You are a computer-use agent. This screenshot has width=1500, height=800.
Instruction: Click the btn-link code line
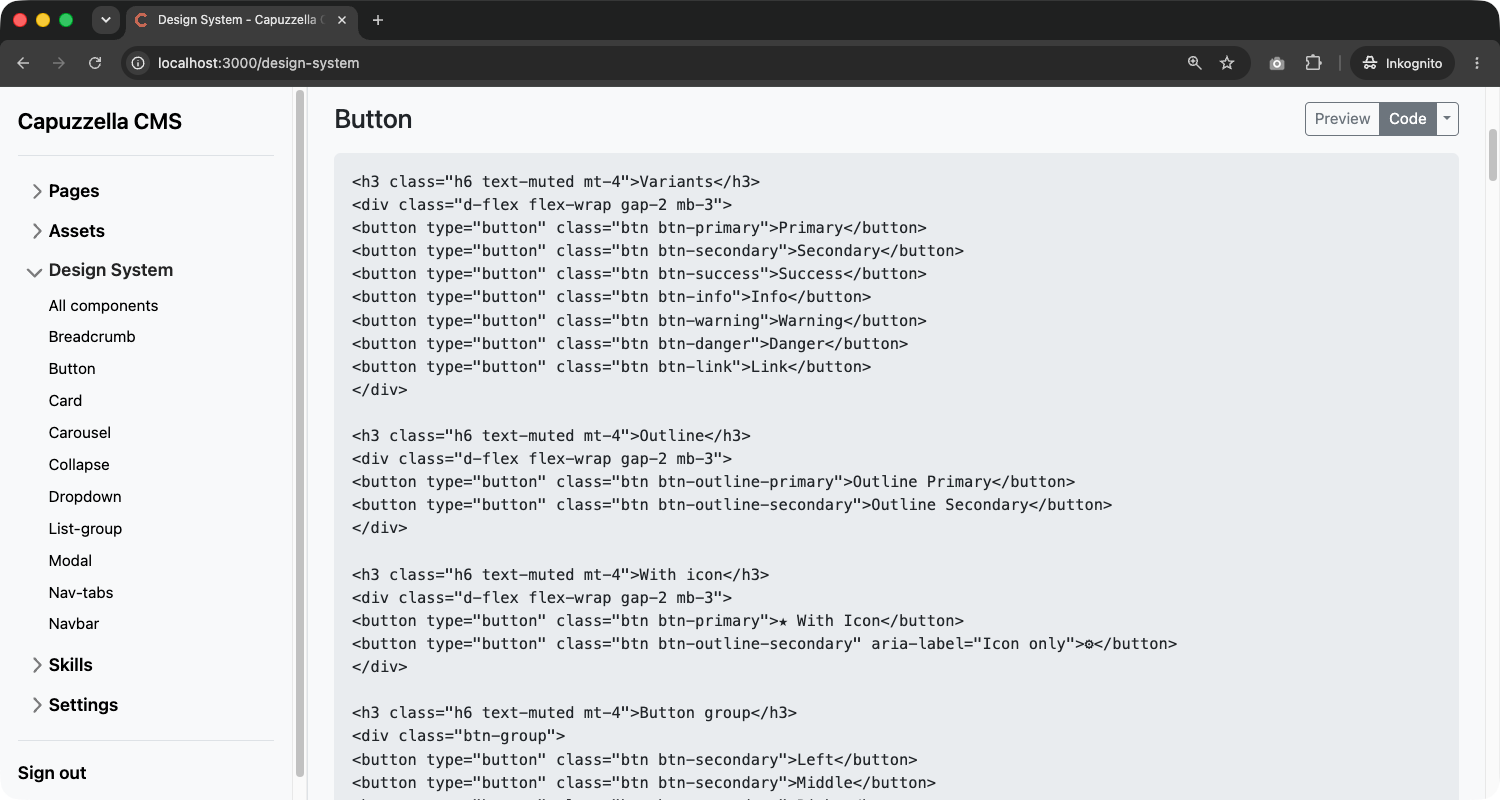[611, 367]
